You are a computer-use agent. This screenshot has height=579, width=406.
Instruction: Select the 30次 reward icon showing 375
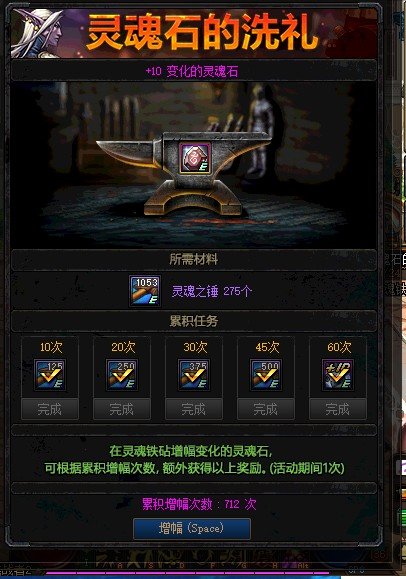(194, 374)
